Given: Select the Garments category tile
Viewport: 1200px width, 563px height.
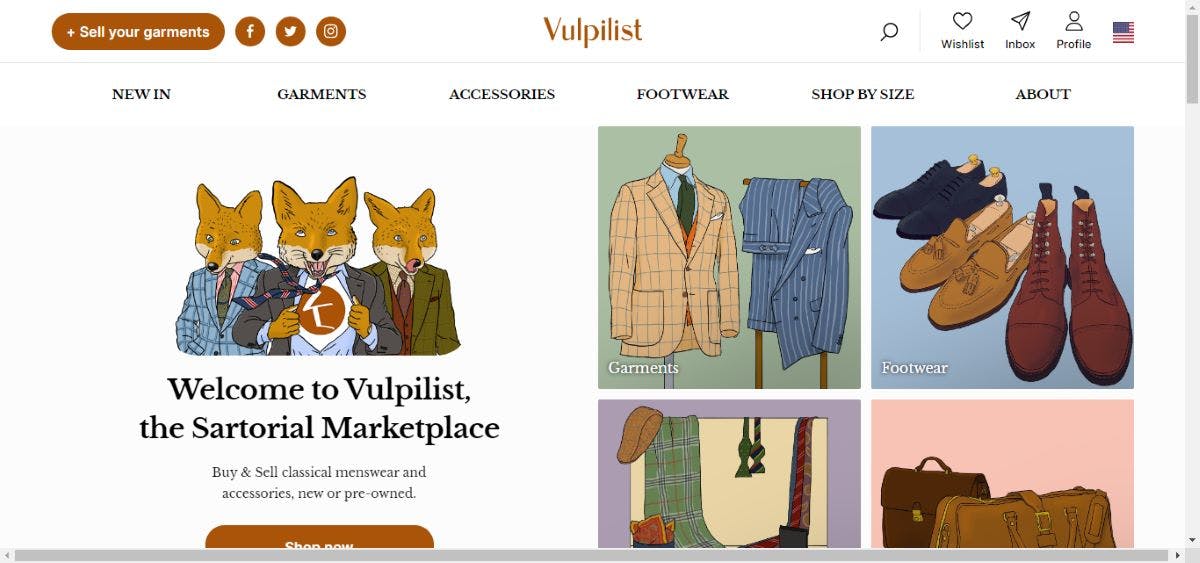Looking at the screenshot, I should coord(729,257).
